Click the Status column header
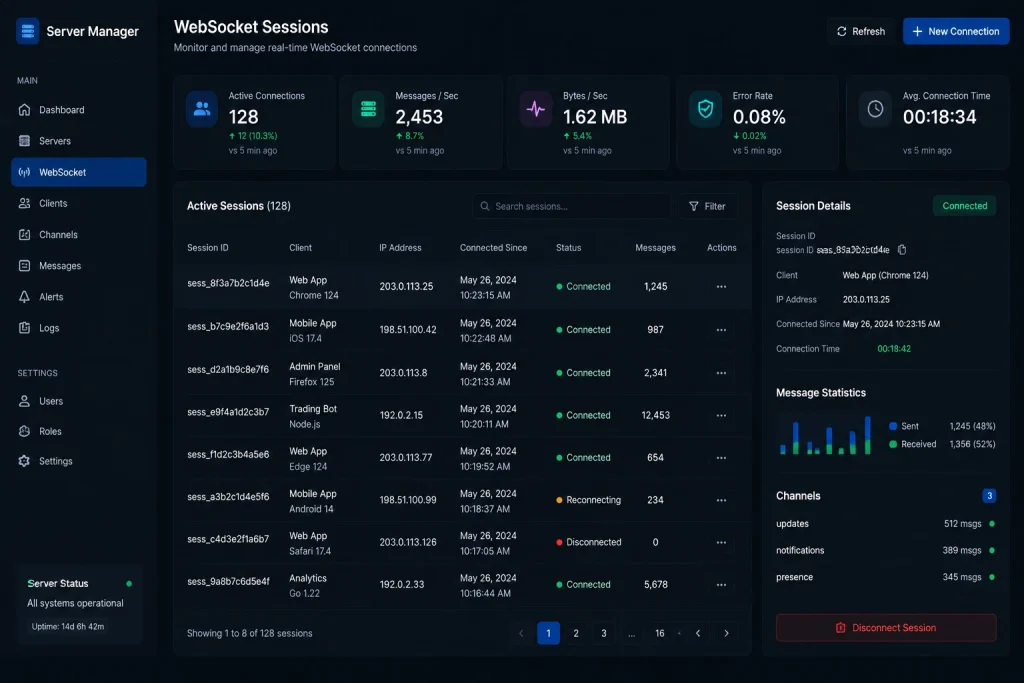Image resolution: width=1024 pixels, height=683 pixels. click(x=568, y=248)
